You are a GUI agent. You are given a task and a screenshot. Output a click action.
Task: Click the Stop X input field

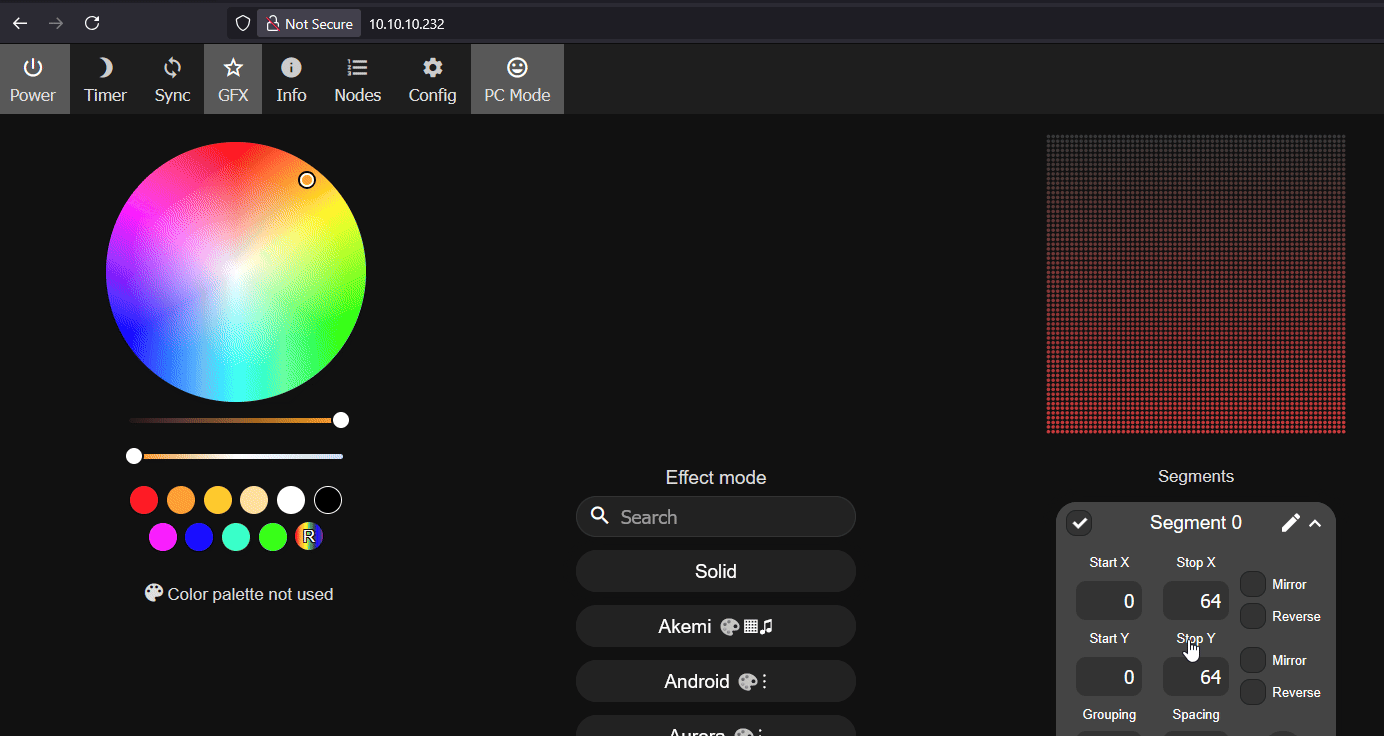point(1196,601)
